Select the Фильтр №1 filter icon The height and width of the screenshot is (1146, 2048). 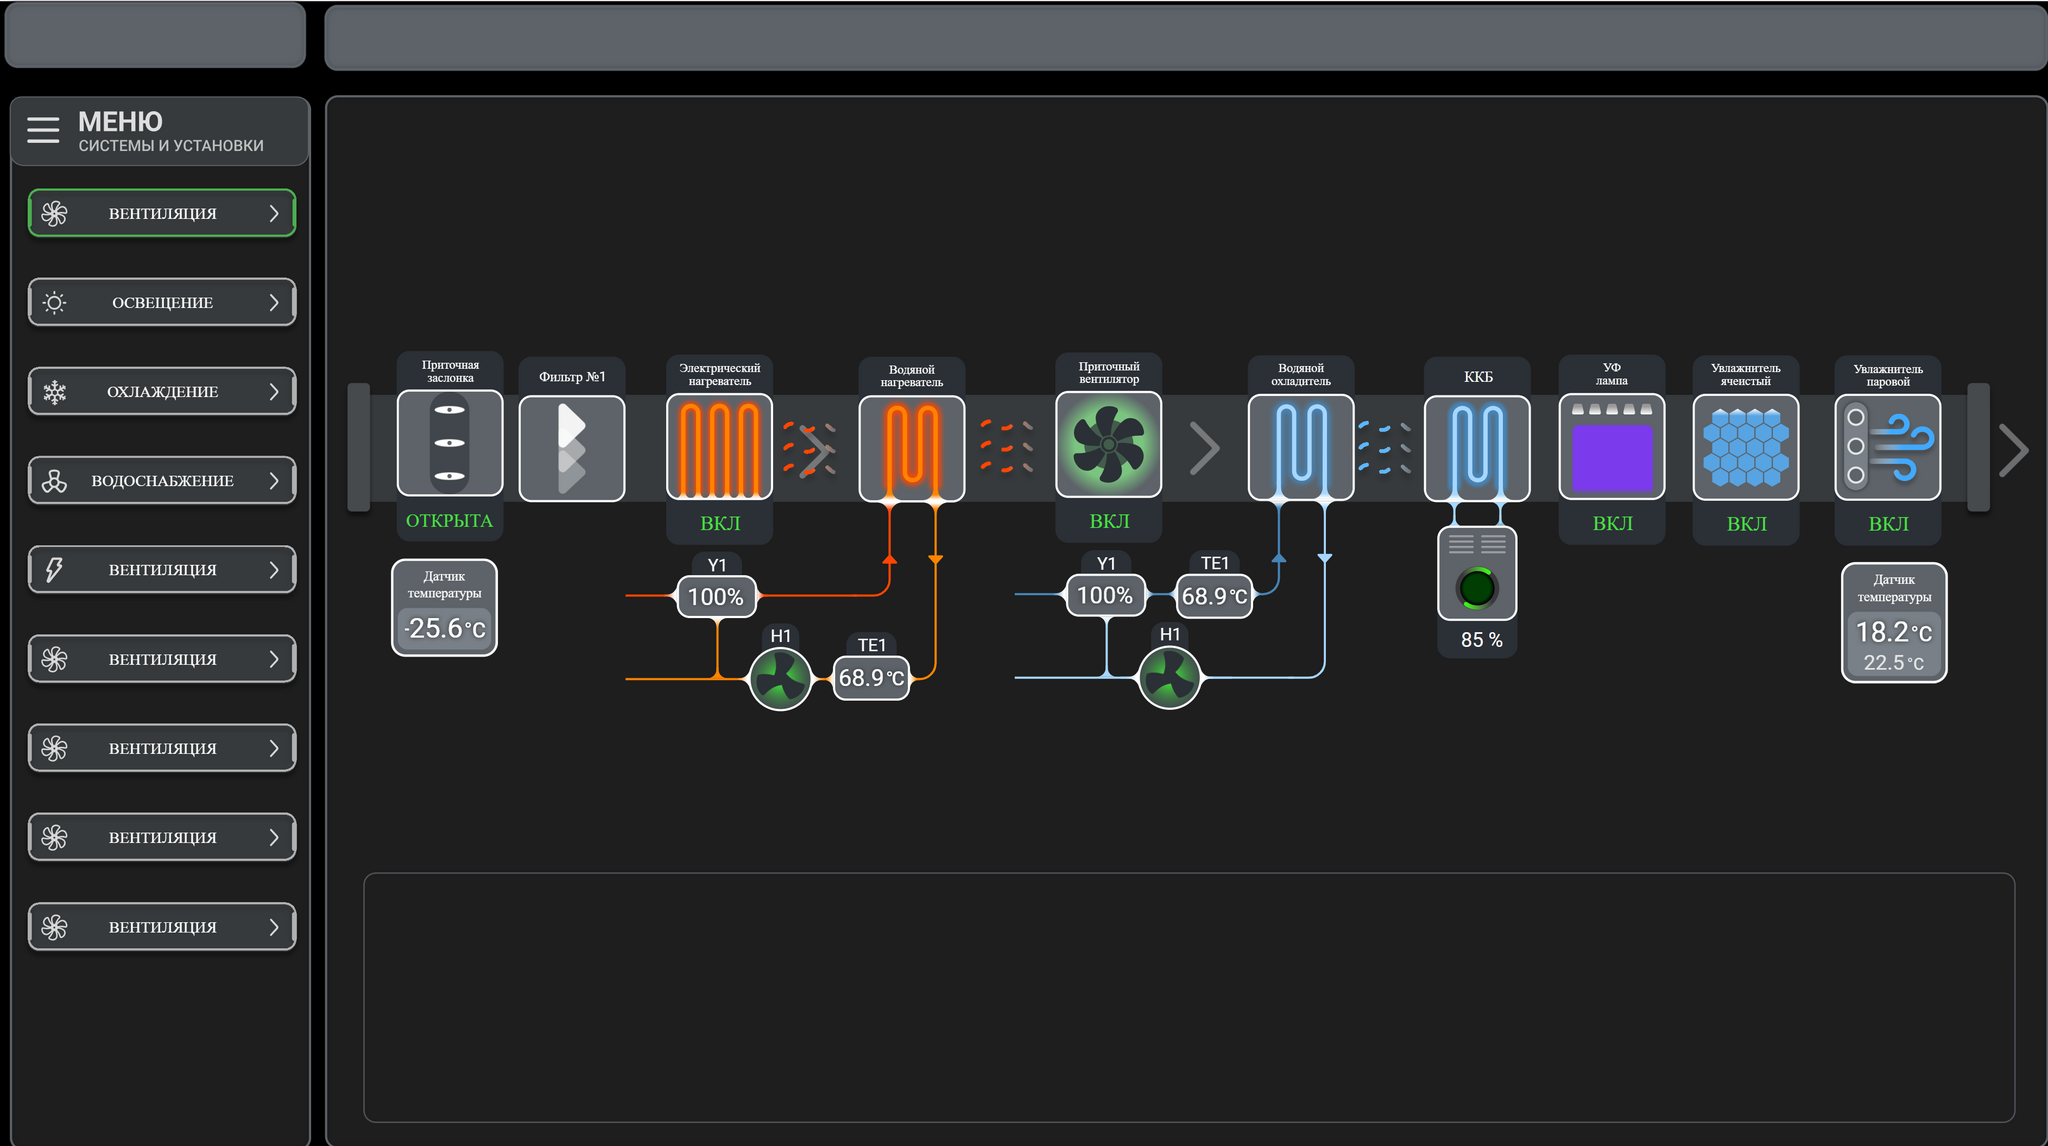(572, 448)
